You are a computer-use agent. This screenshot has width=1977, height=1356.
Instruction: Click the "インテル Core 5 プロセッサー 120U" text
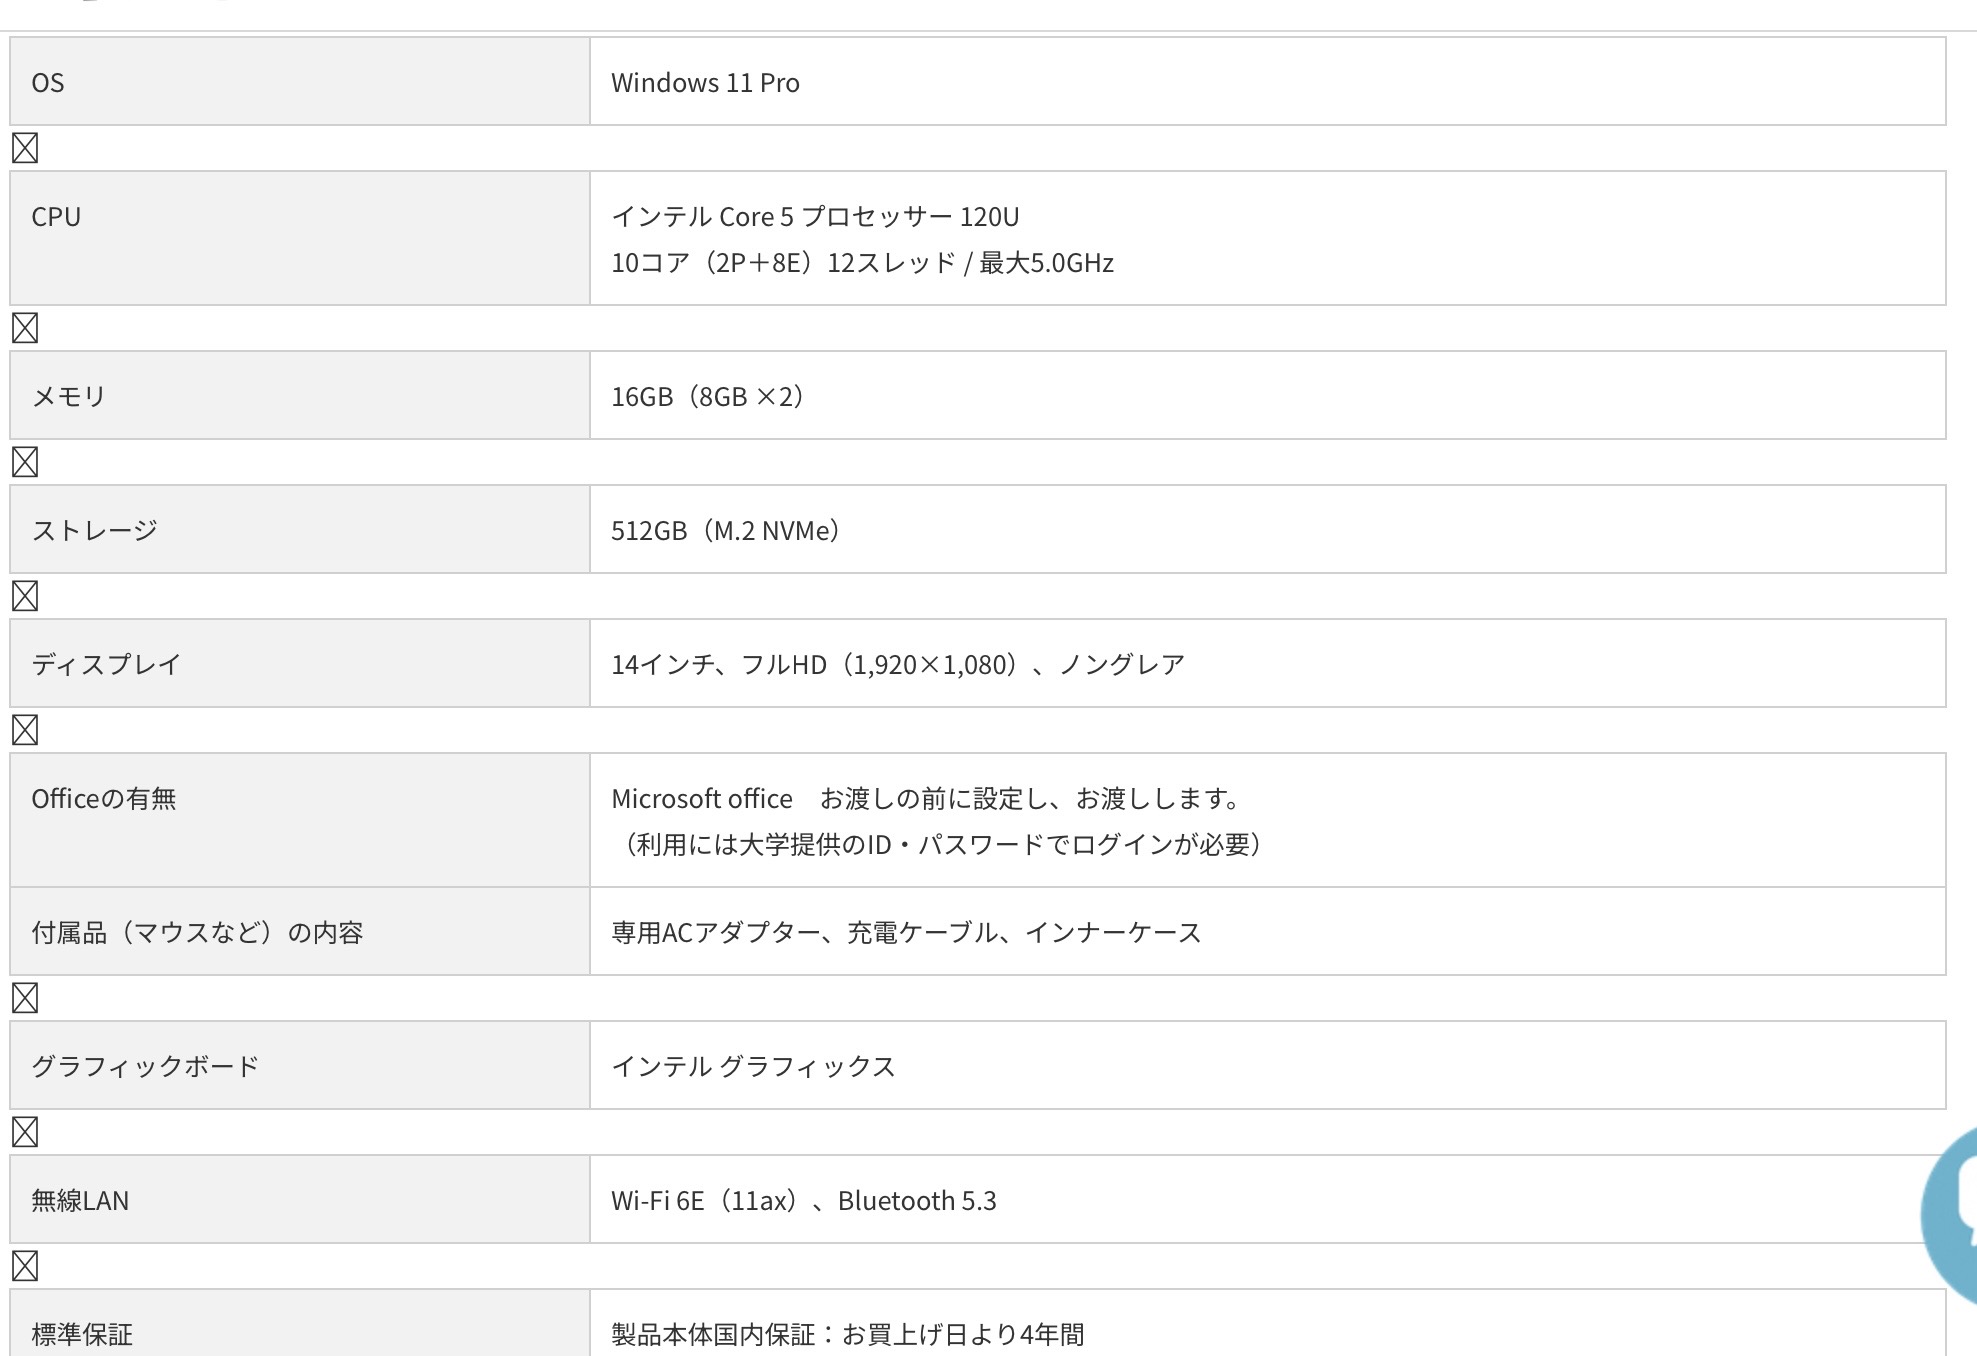point(815,217)
